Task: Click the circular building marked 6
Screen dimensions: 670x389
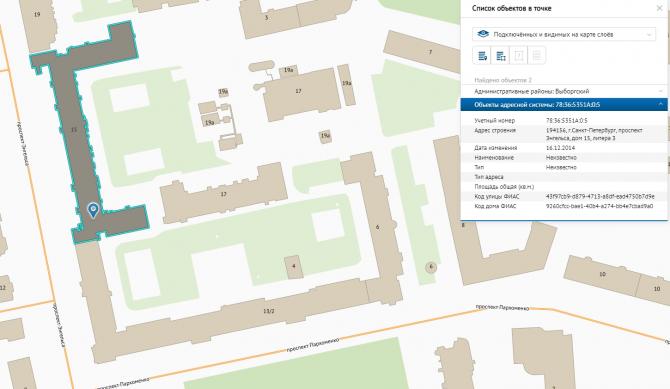Action: click(431, 267)
